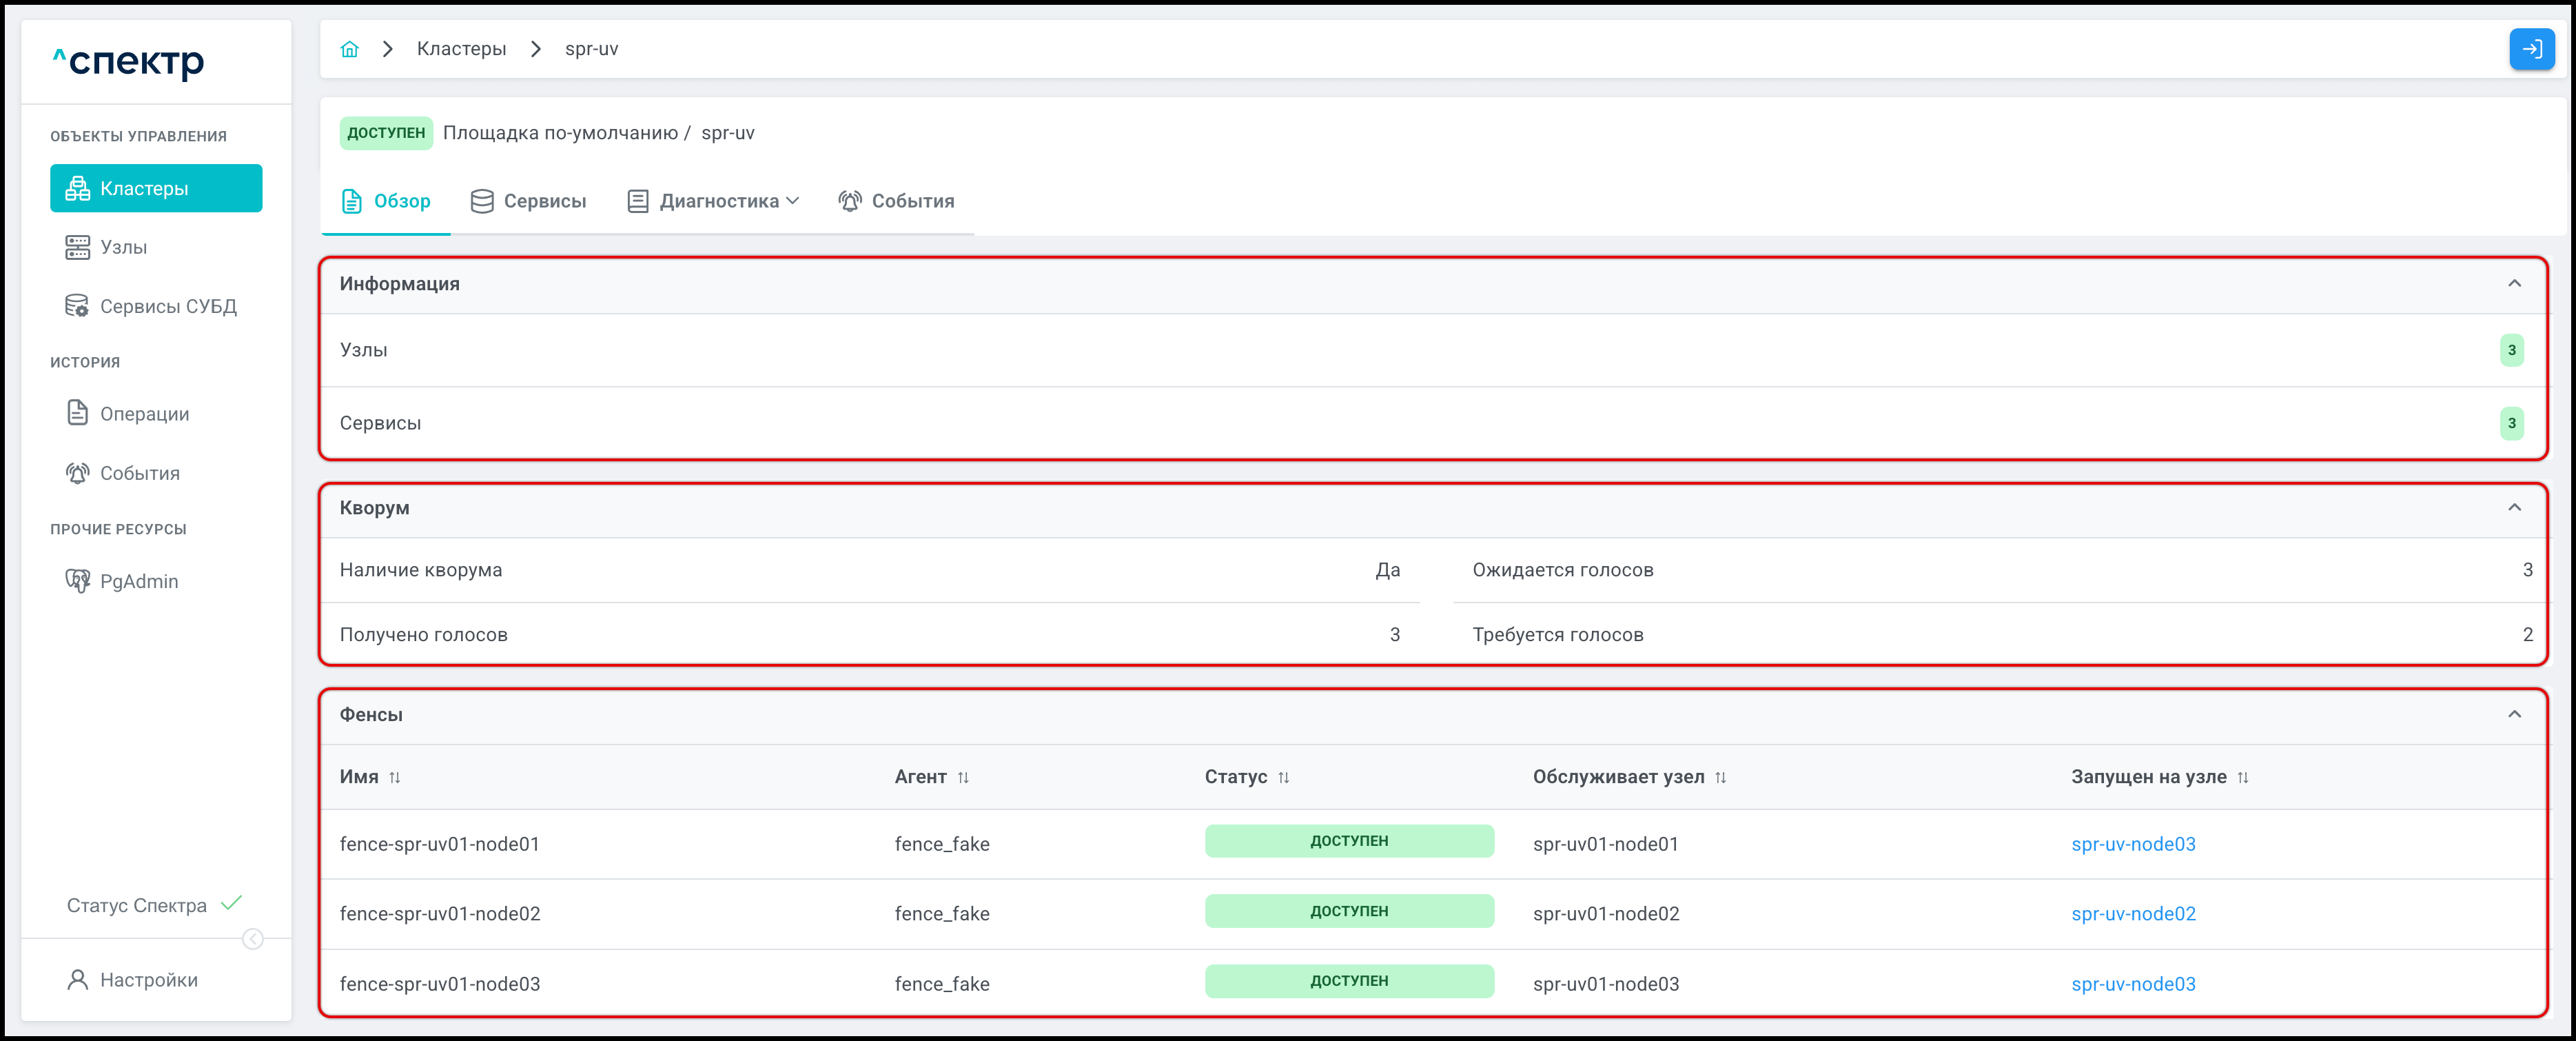Open Сервисы СУБД in the sidebar

coord(167,306)
